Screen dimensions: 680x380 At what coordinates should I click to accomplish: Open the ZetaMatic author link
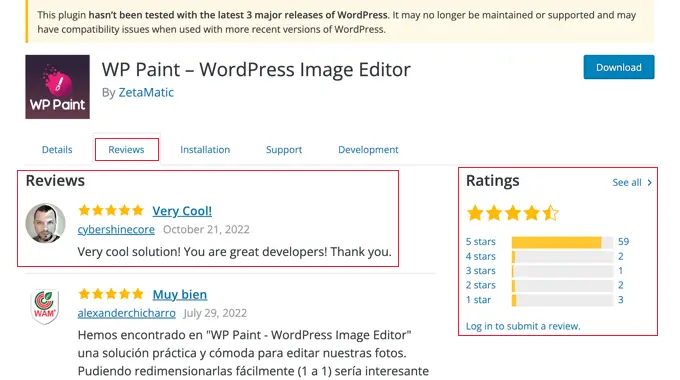point(146,92)
